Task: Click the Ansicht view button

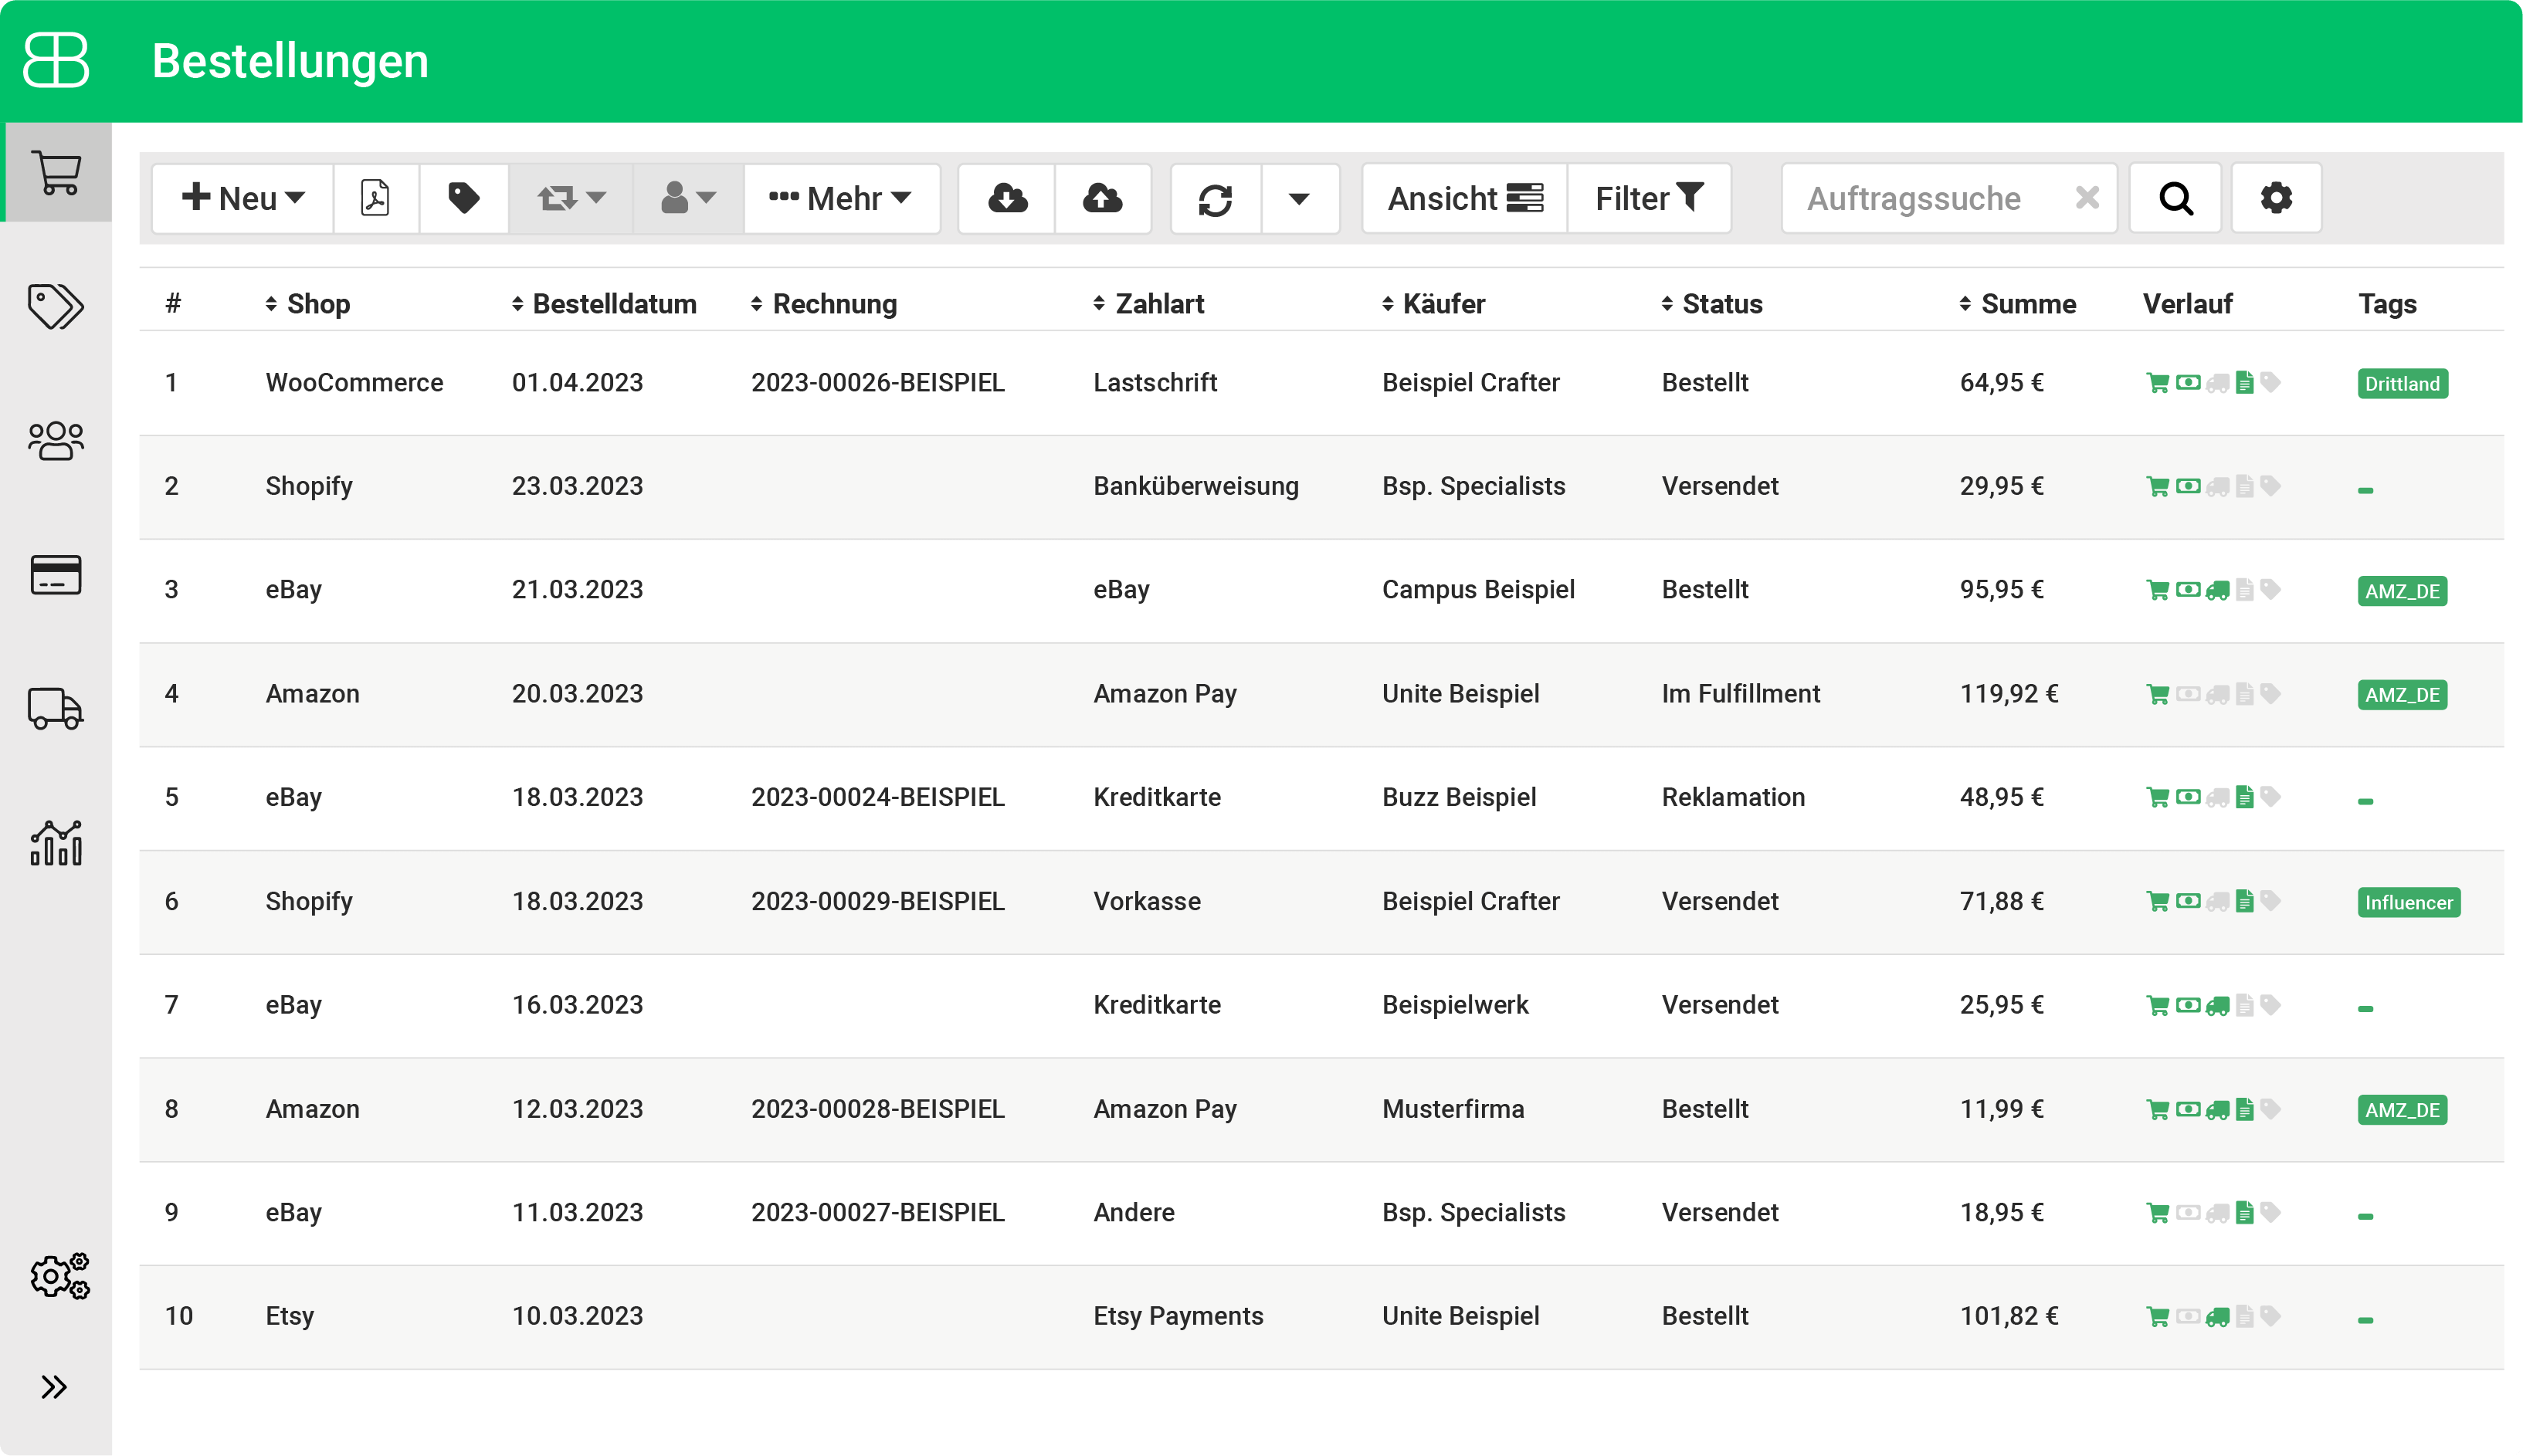Action: click(1465, 198)
